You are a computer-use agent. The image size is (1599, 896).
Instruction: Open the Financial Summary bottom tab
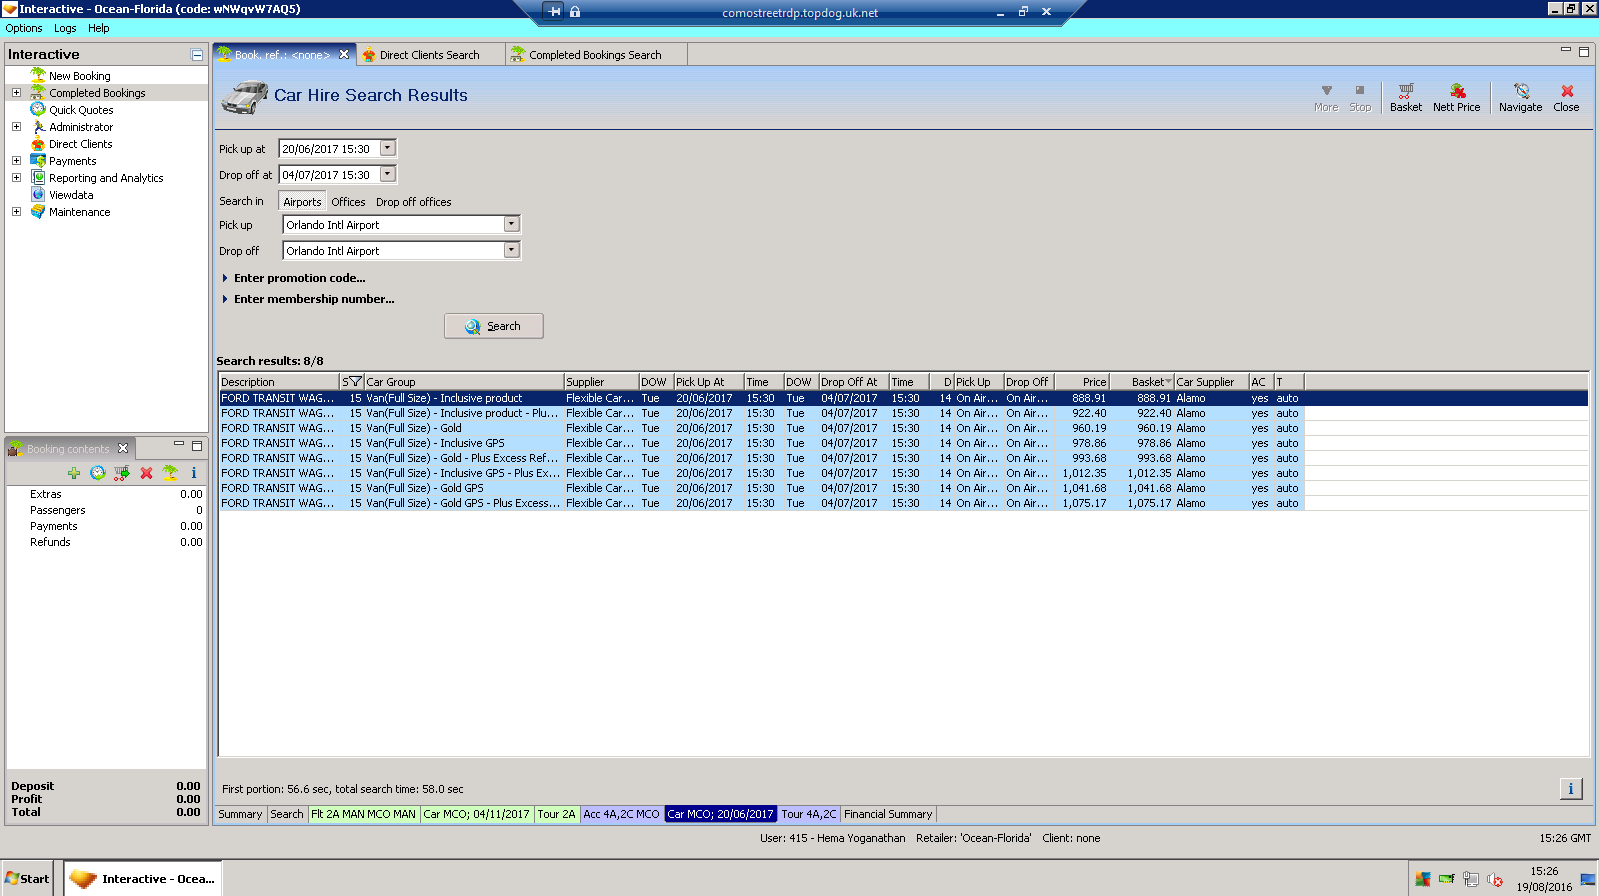click(x=887, y=814)
